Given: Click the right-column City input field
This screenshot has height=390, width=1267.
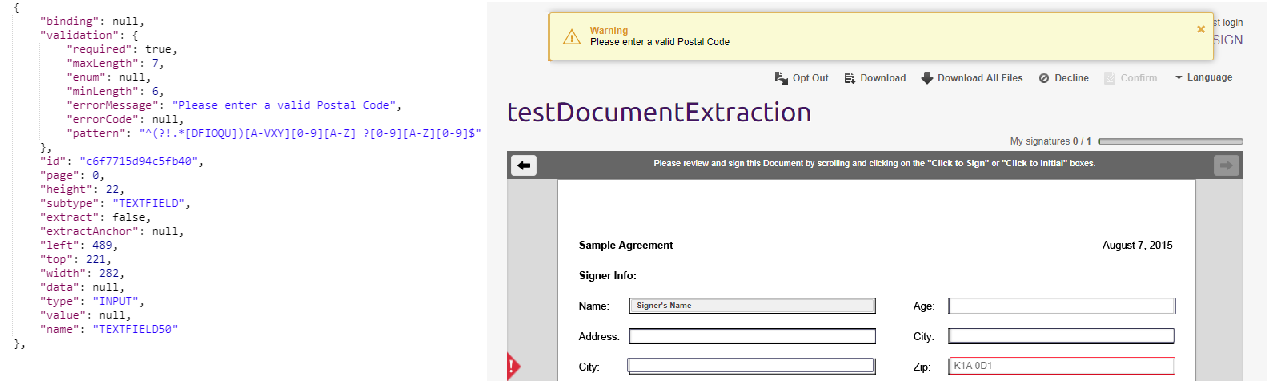Looking at the screenshot, I should click(1061, 336).
